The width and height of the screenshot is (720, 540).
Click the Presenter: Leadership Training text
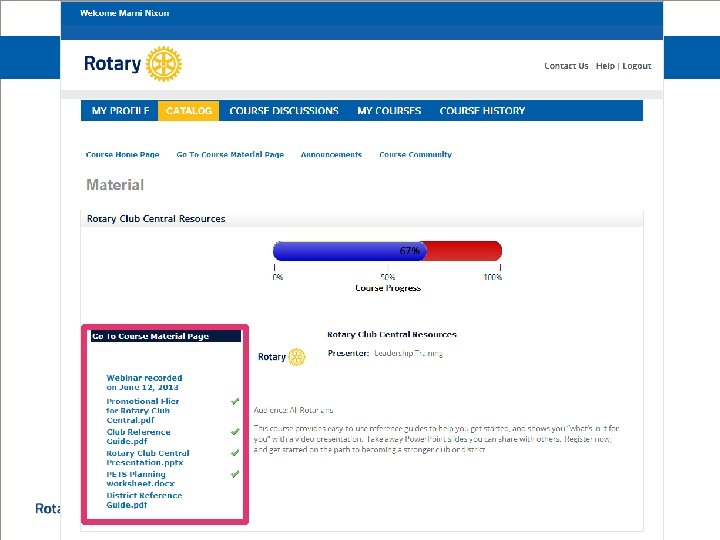pyautogui.click(x=385, y=353)
